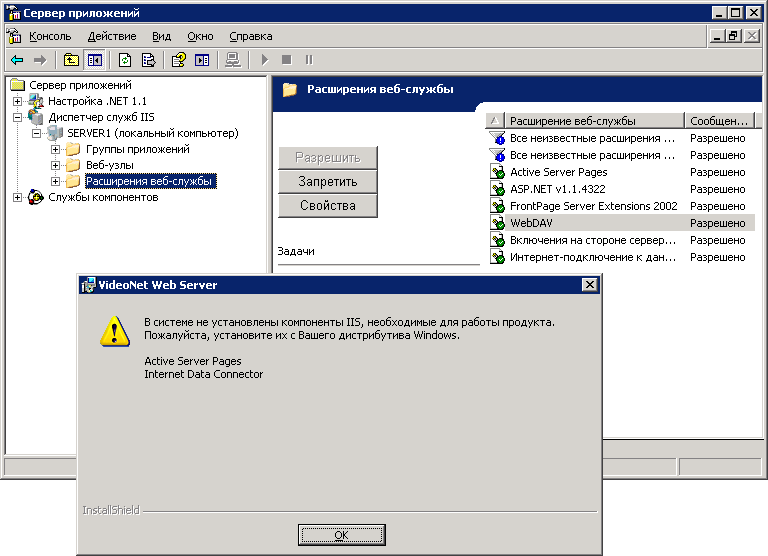Confirm the VideoNet dialog with OK
The height and width of the screenshot is (556, 768).
[341, 535]
